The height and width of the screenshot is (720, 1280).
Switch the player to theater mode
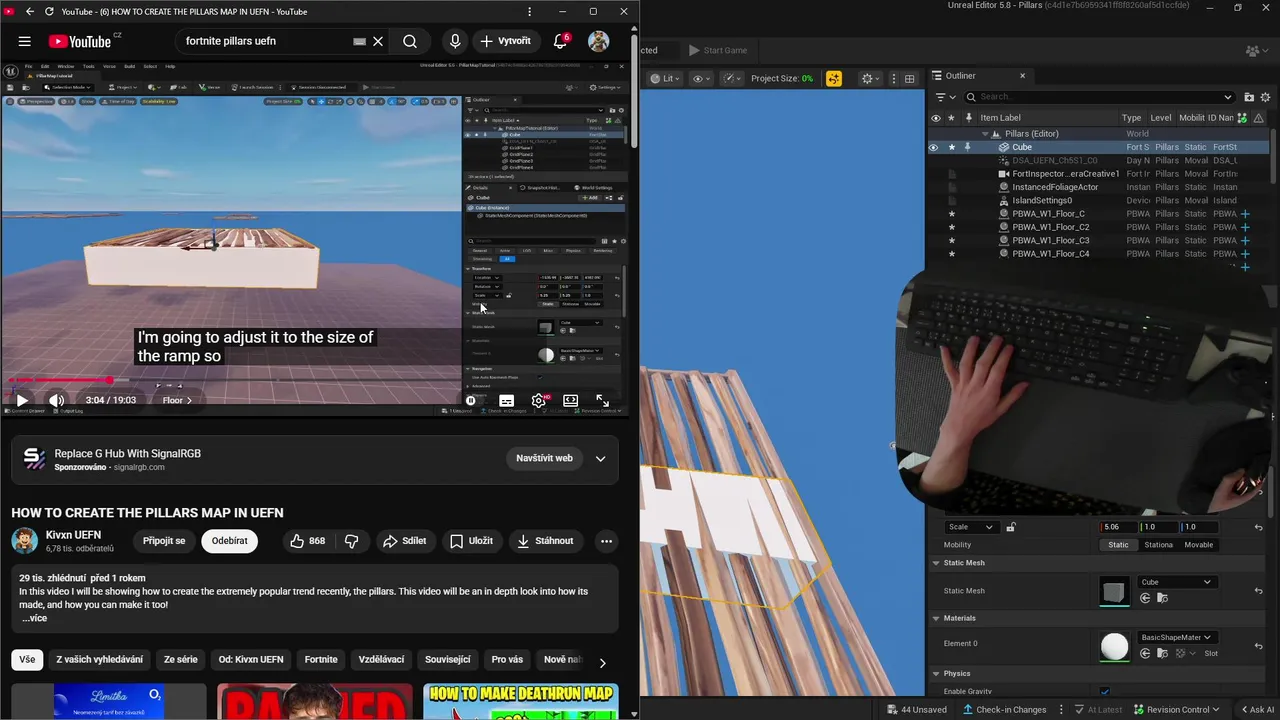click(571, 400)
